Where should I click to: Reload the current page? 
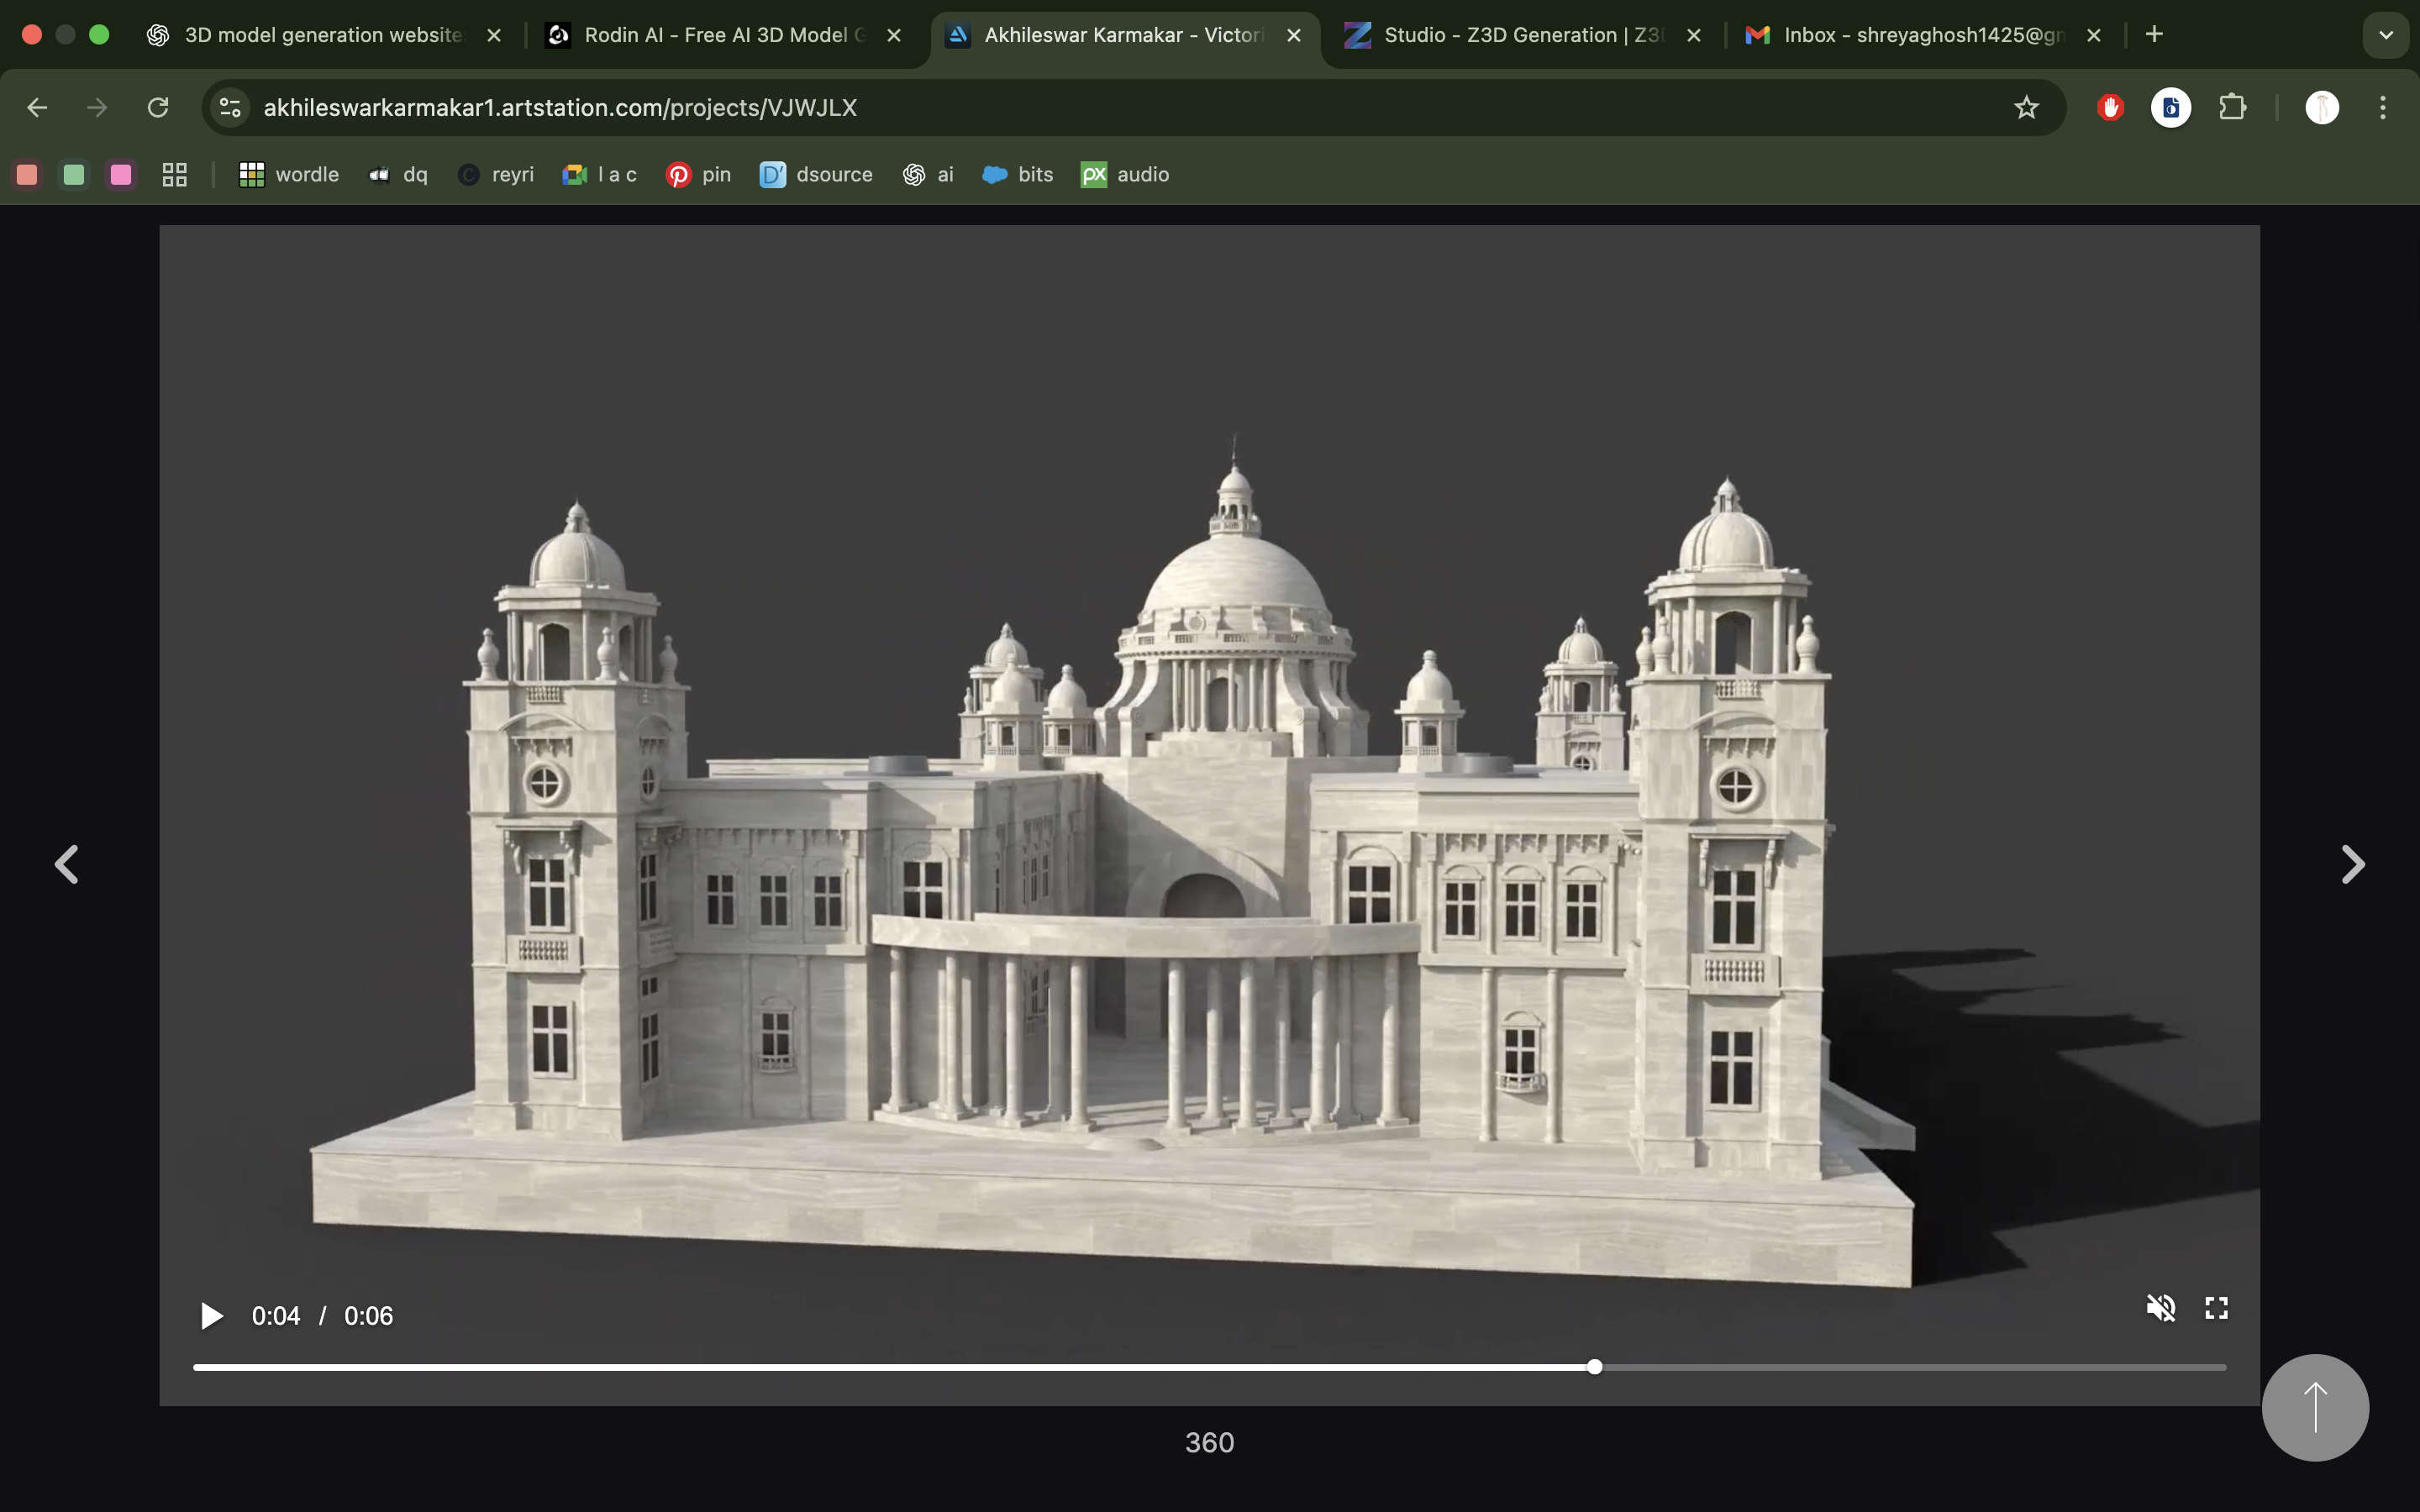158,108
